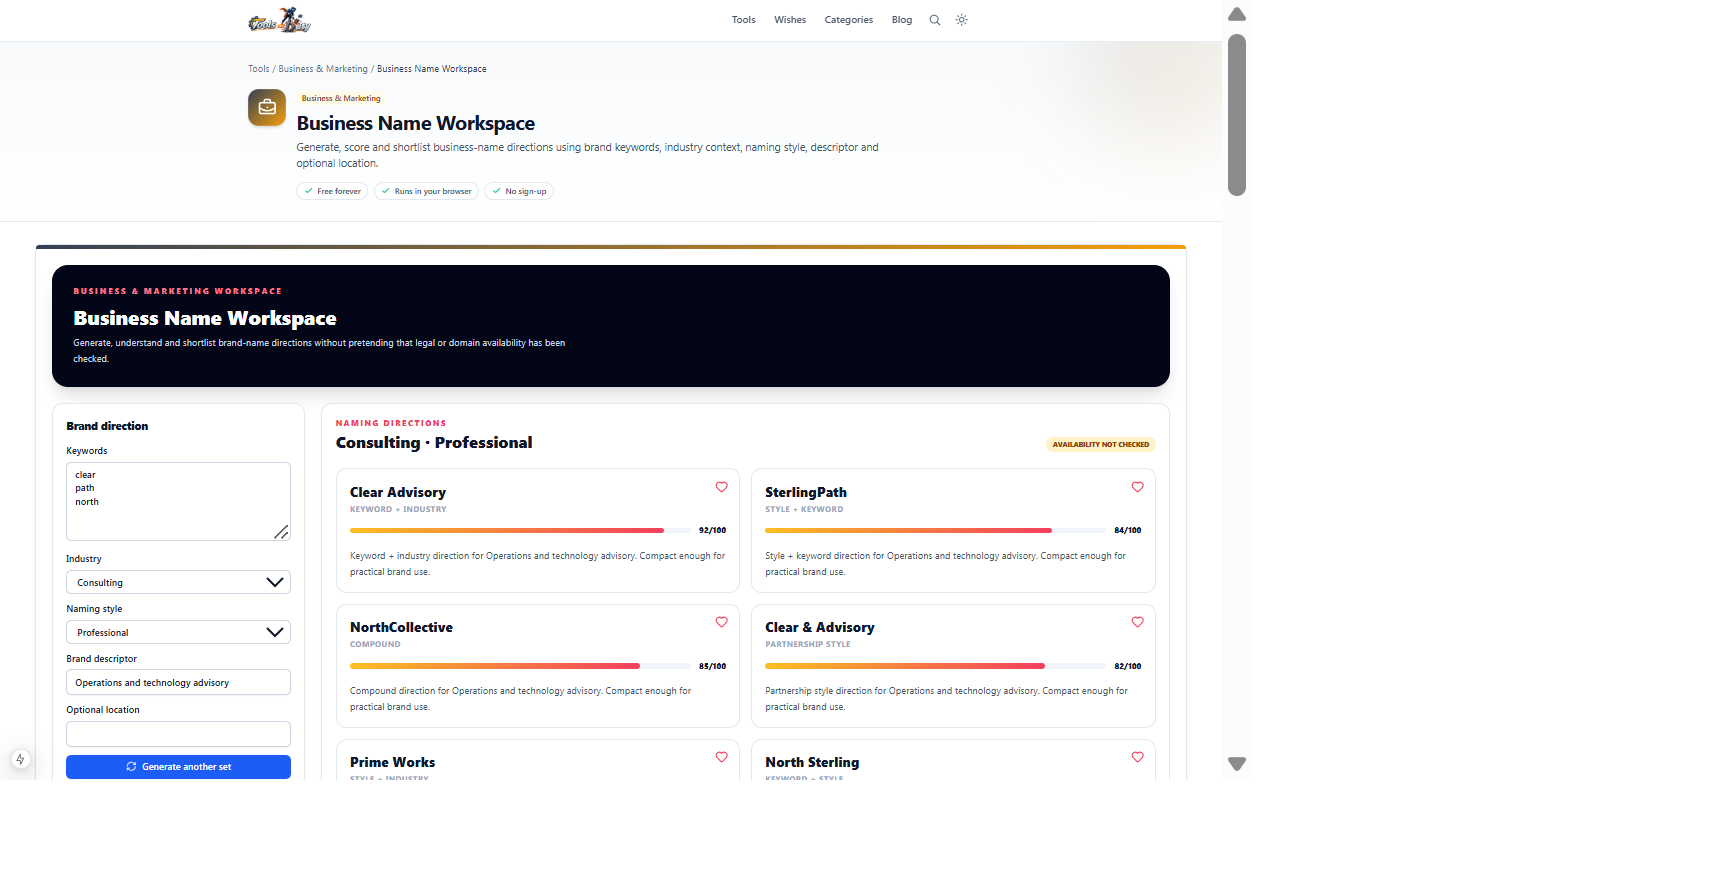Open the Tools menu item
Screen dimensions: 1728x880
pos(743,20)
